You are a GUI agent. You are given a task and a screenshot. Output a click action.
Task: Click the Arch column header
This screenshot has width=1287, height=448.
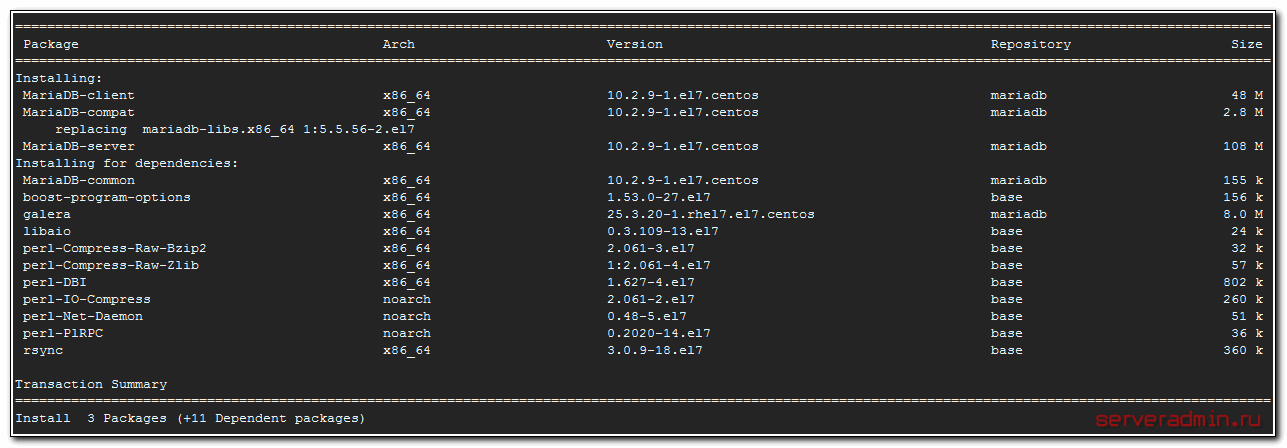(x=398, y=44)
